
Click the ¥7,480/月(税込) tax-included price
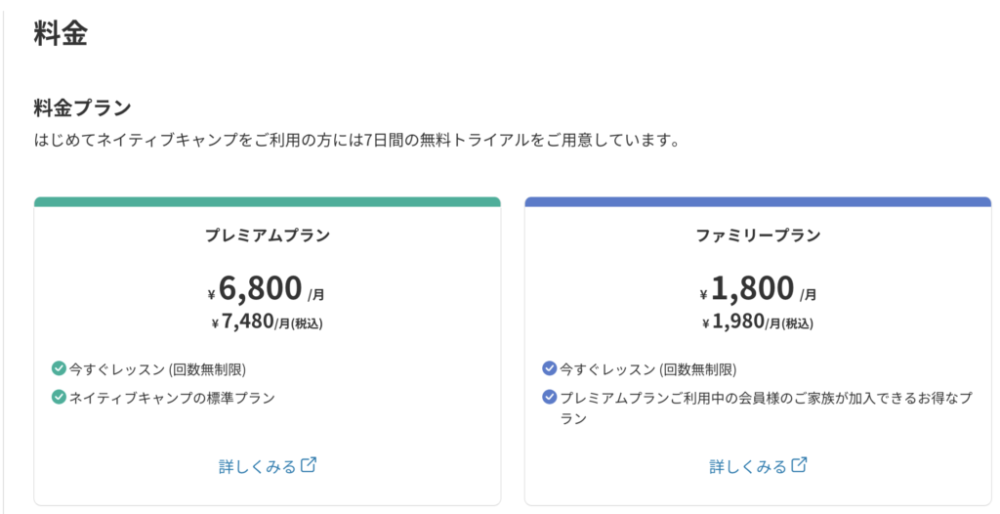(267, 322)
